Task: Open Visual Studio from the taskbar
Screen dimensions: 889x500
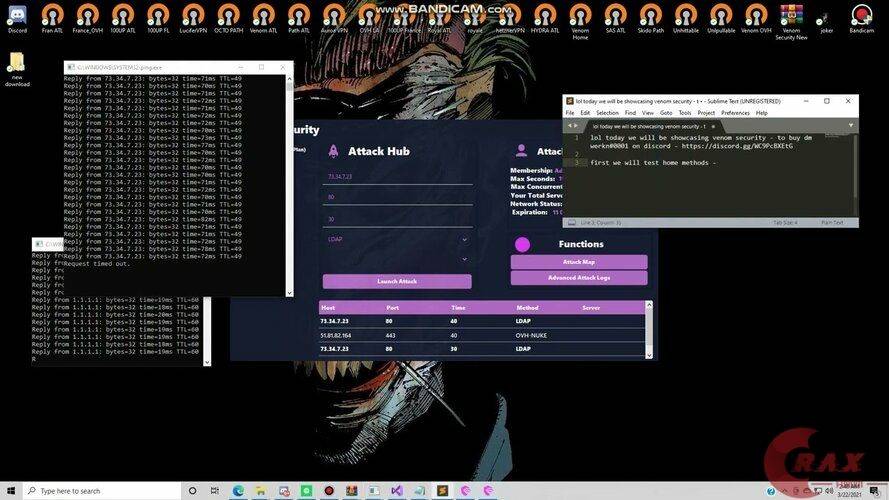Action: click(x=397, y=490)
